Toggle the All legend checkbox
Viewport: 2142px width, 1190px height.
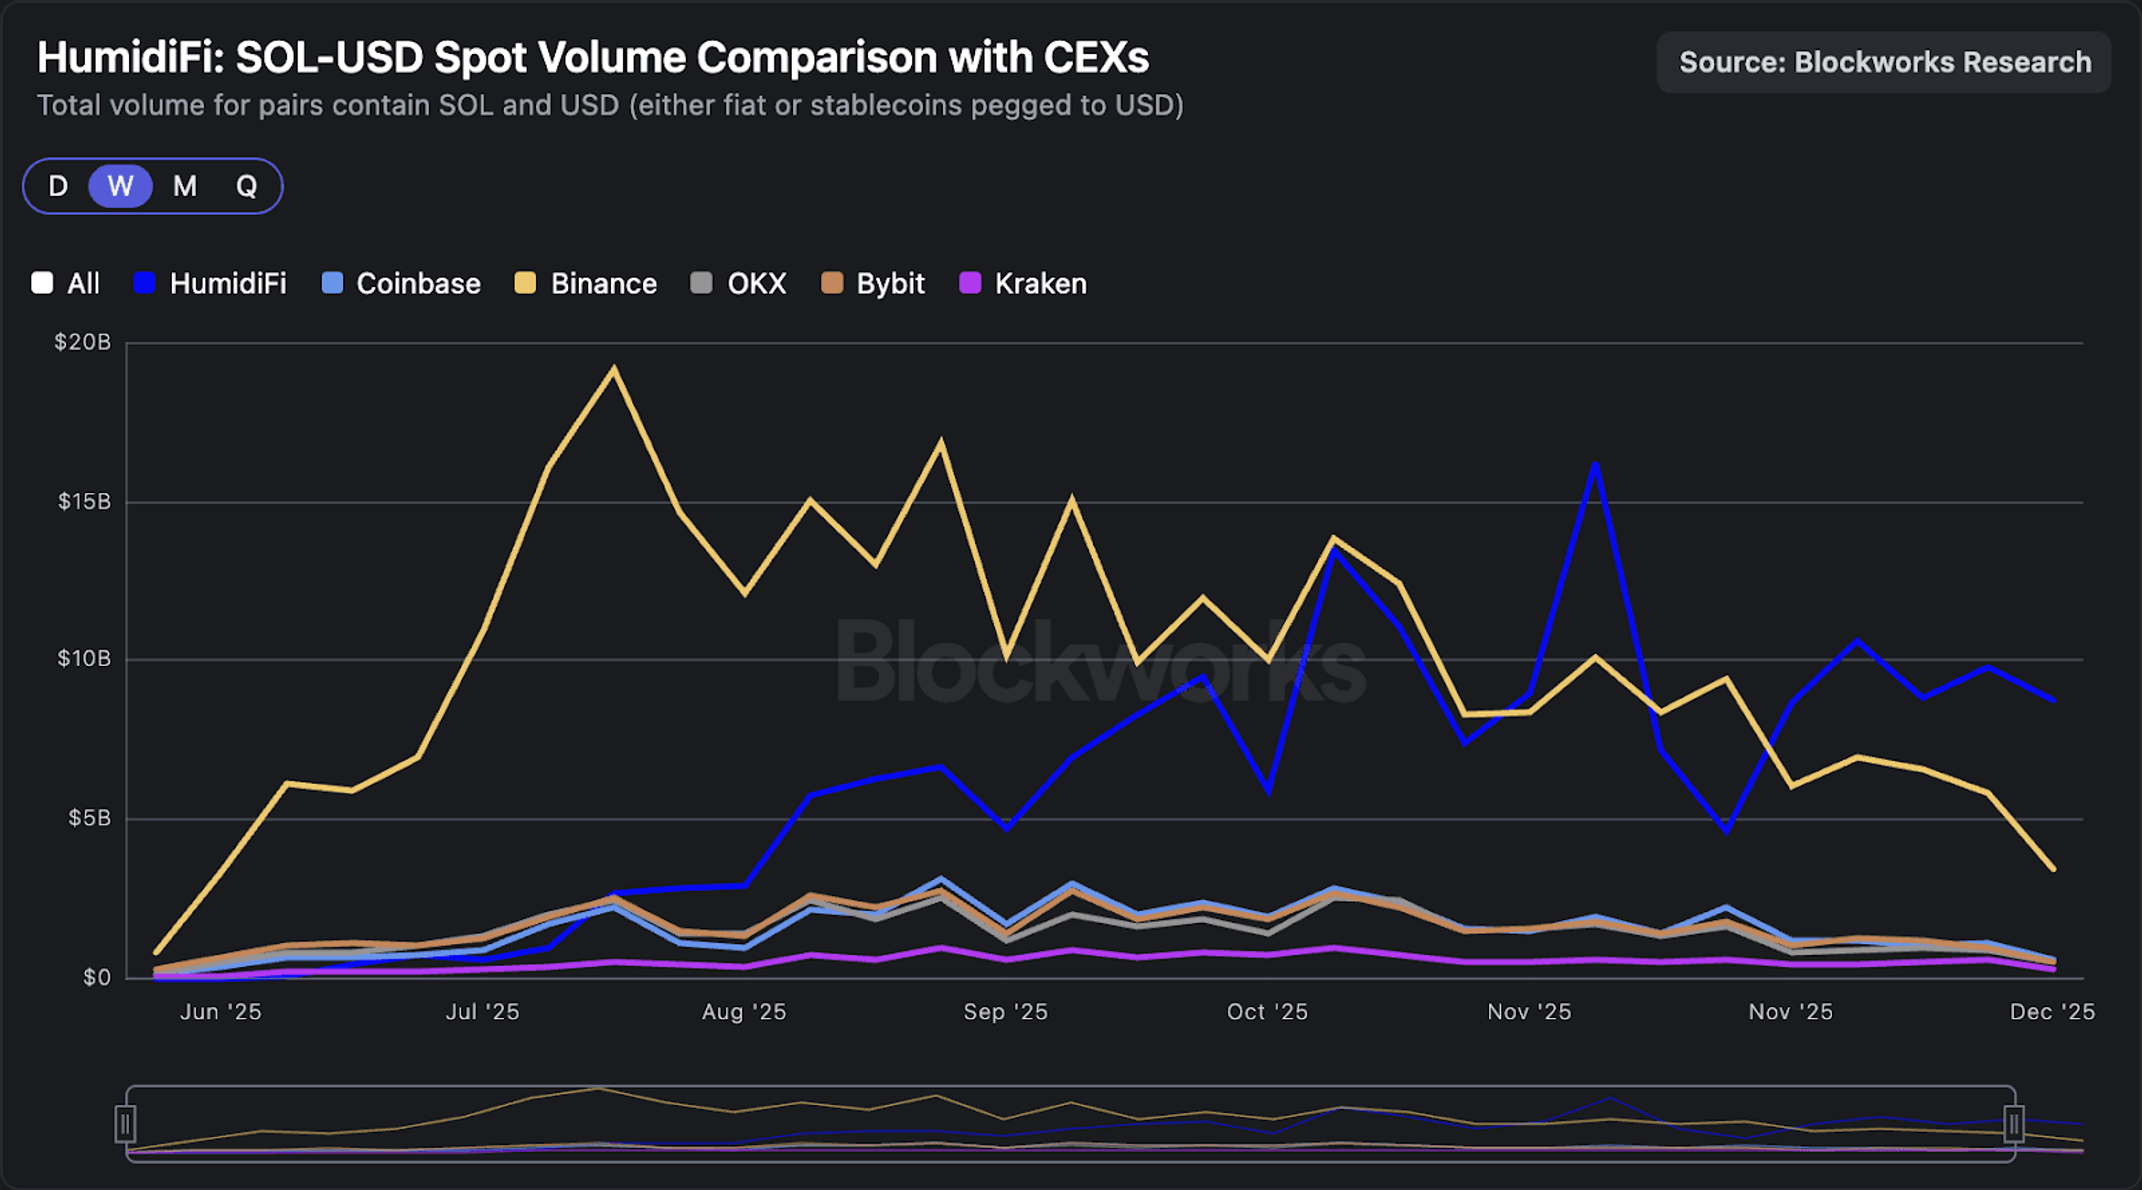(x=42, y=283)
